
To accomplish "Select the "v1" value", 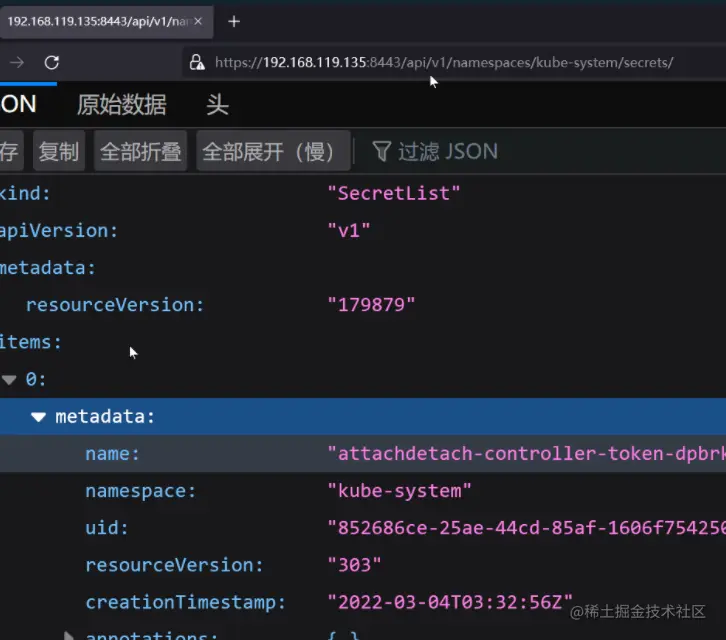I will pos(349,231).
